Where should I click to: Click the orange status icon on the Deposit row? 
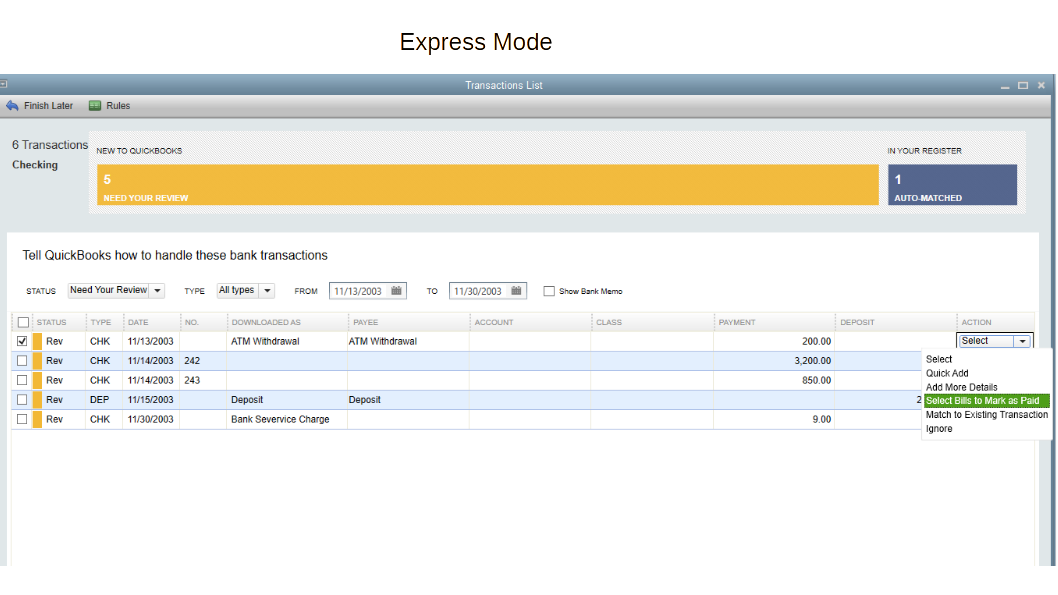37,399
